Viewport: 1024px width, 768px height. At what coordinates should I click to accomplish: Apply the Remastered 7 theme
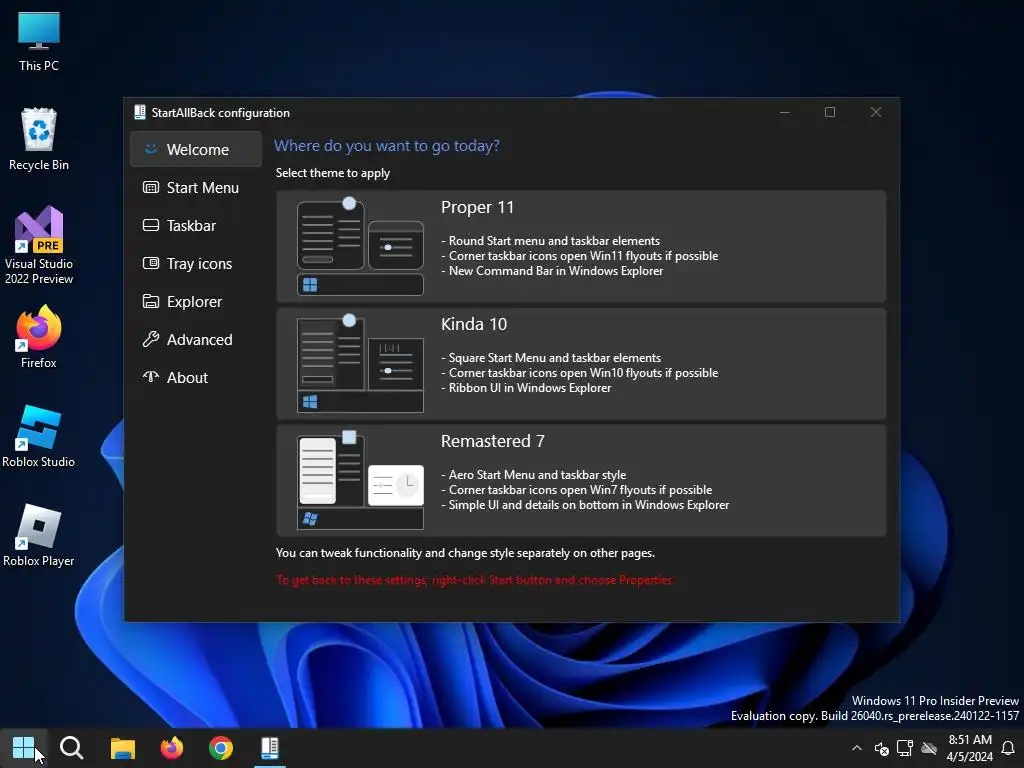[x=581, y=480]
